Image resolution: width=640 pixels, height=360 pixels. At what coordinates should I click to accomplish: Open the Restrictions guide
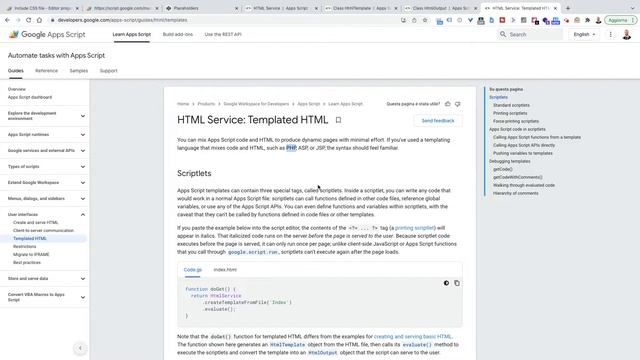tap(24, 247)
